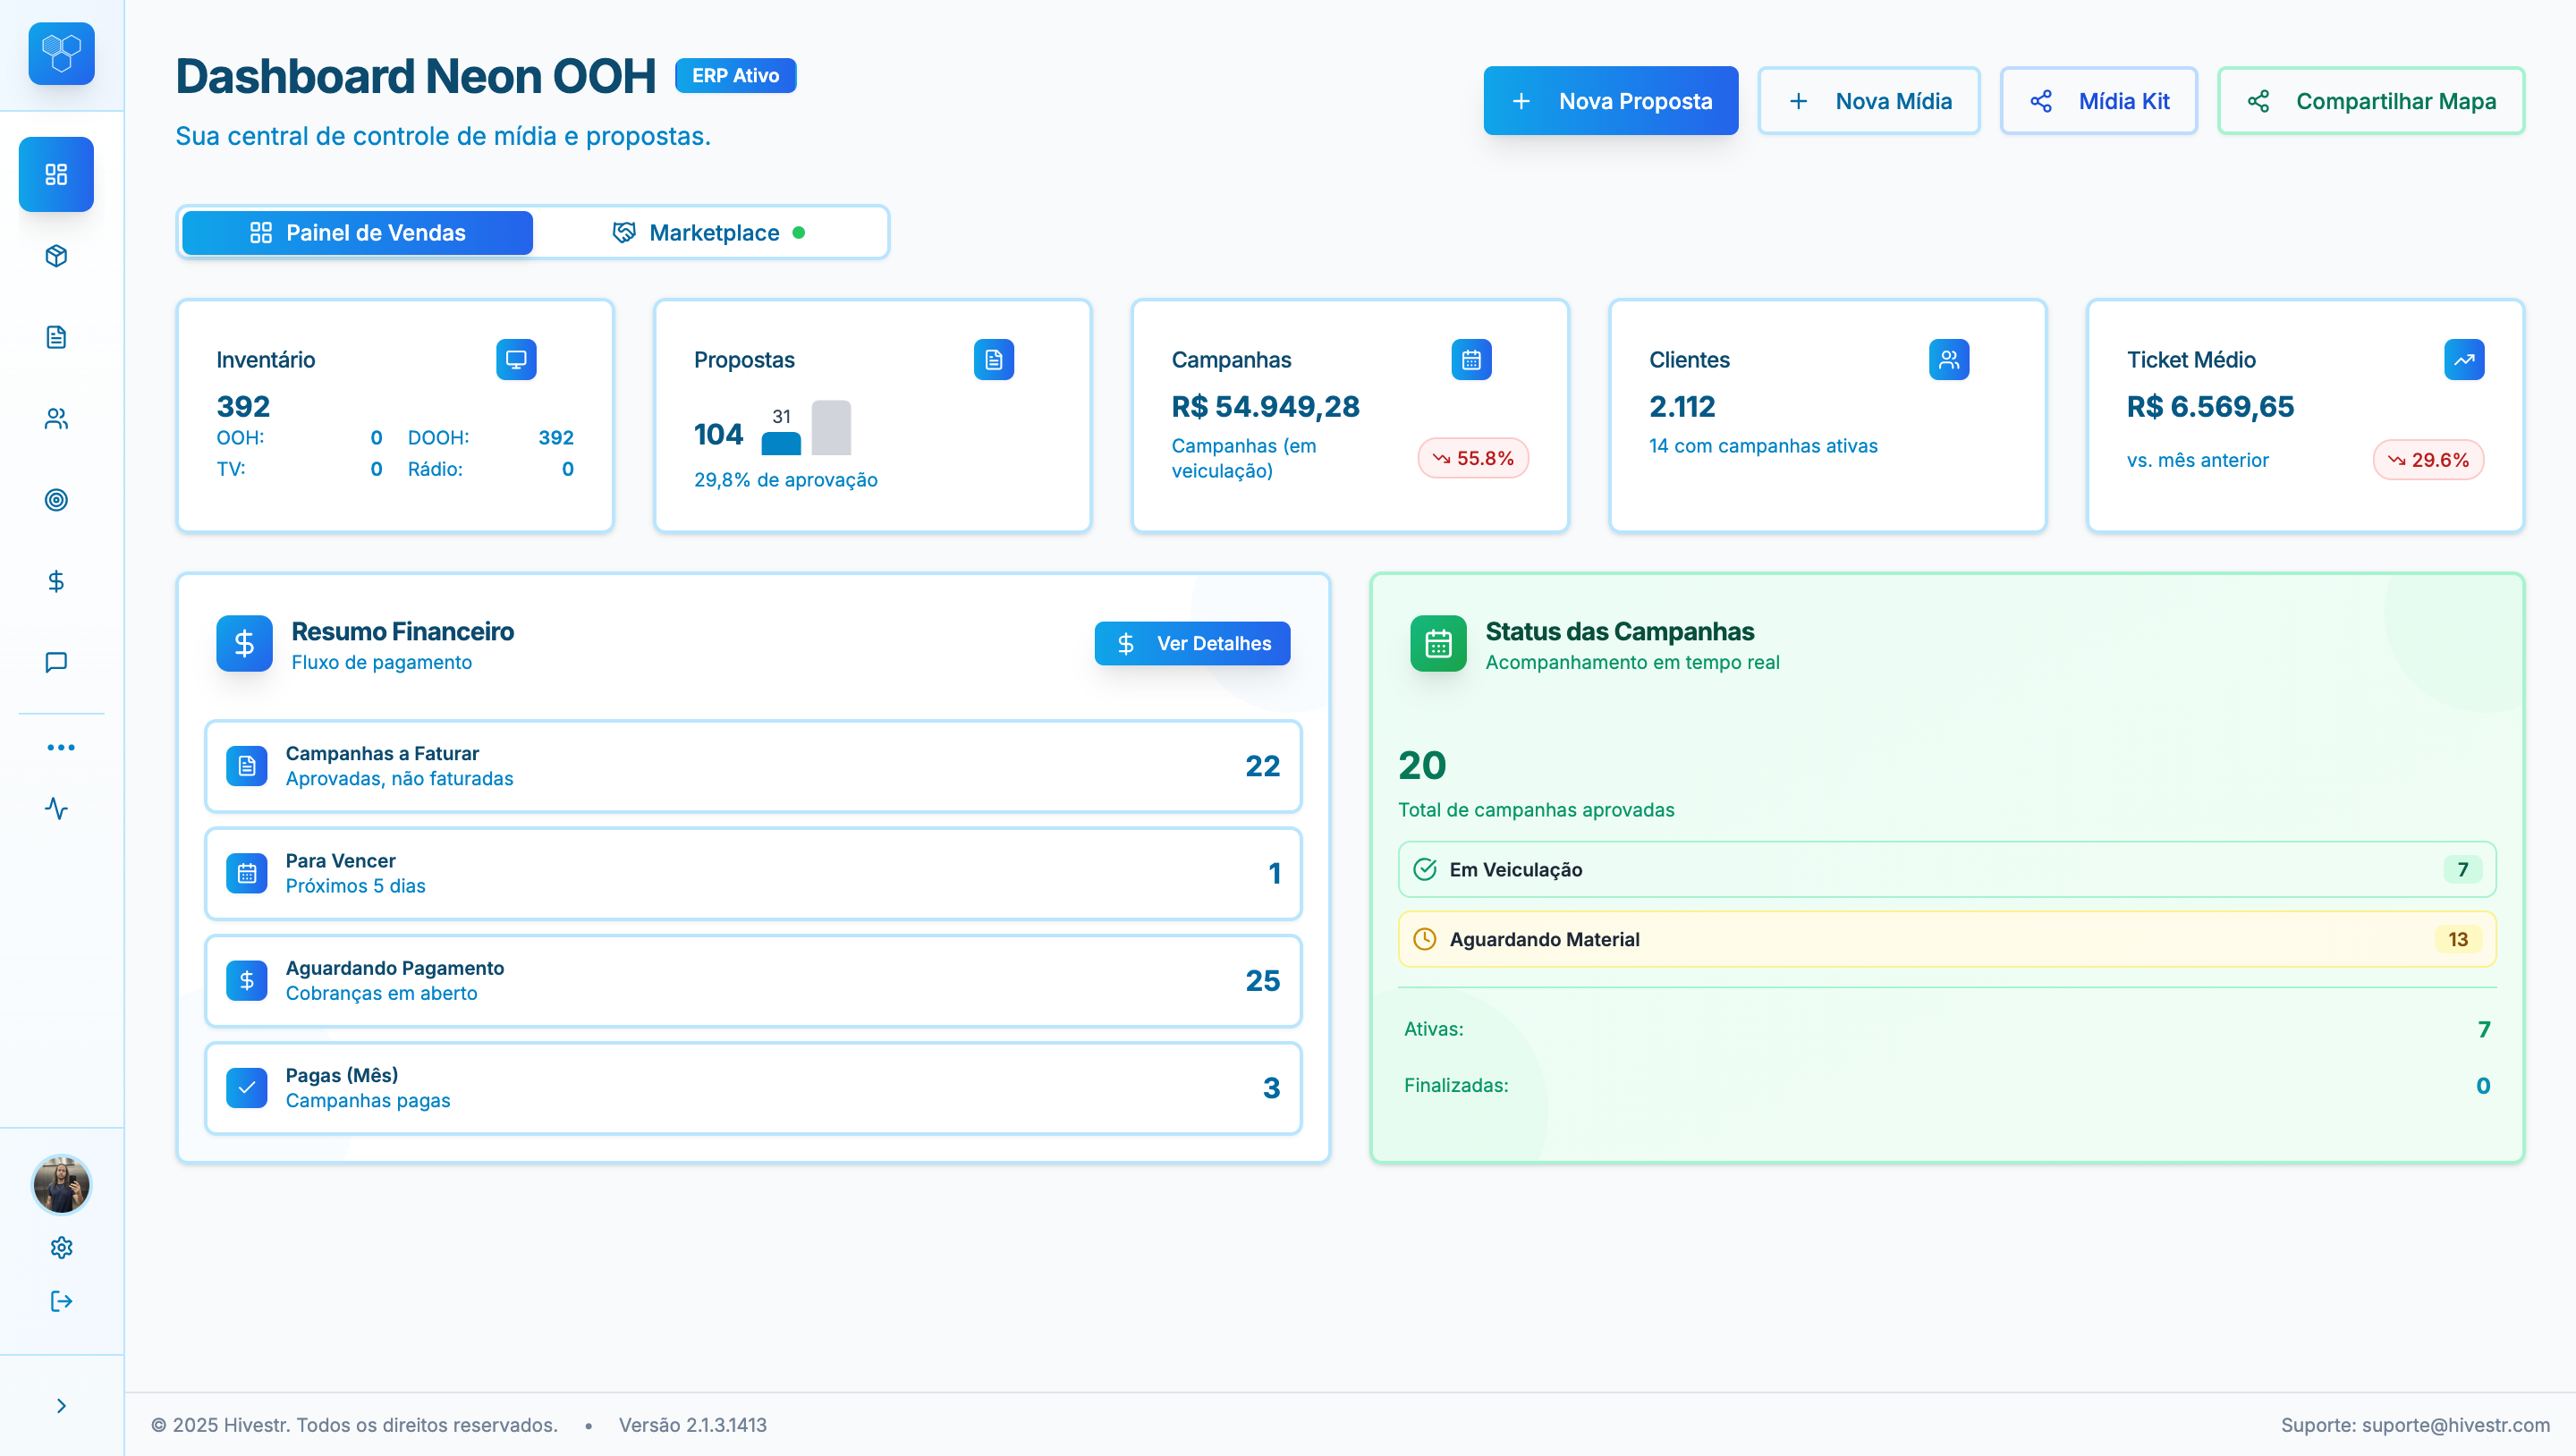Click the Nova Proposta button
Viewport: 2576px width, 1456px height.
1611,100
